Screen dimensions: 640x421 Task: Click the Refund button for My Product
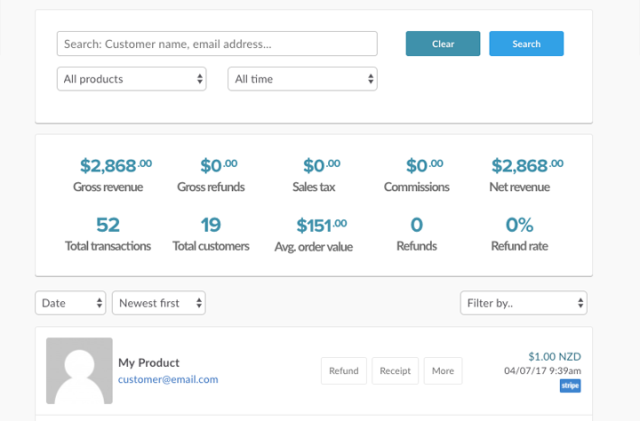(x=343, y=371)
